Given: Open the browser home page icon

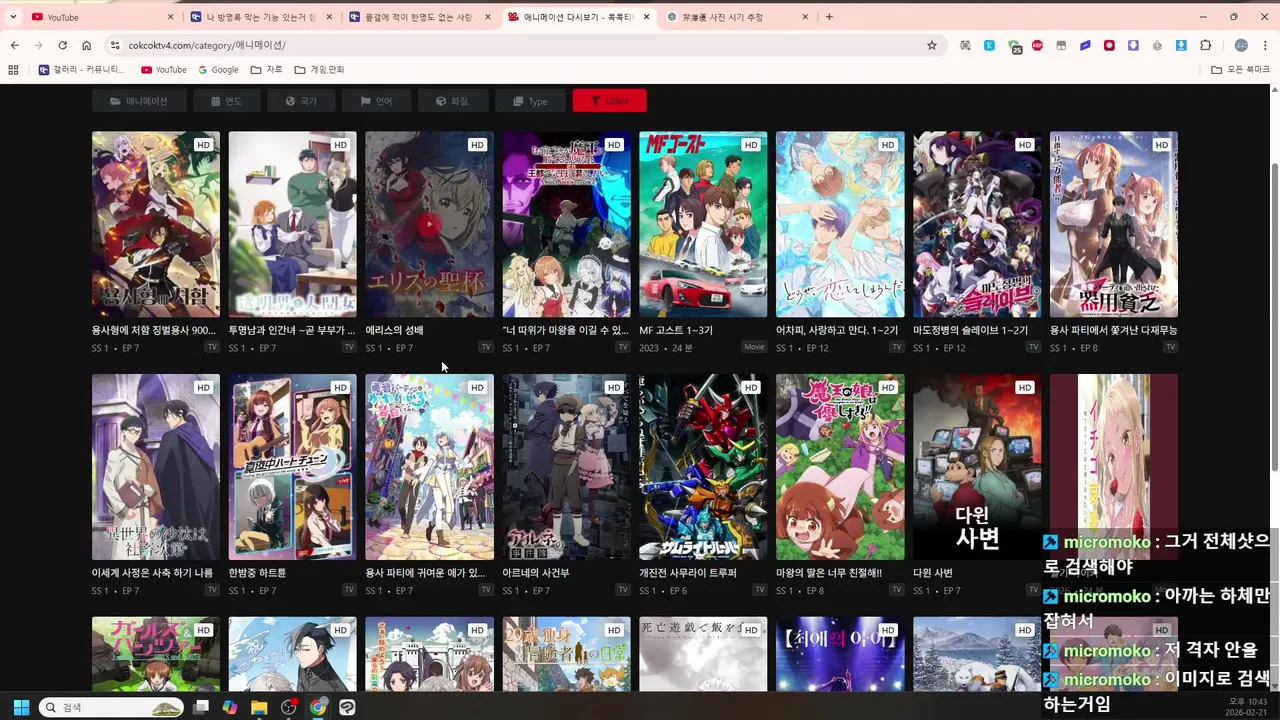Looking at the screenshot, I should tap(86, 45).
